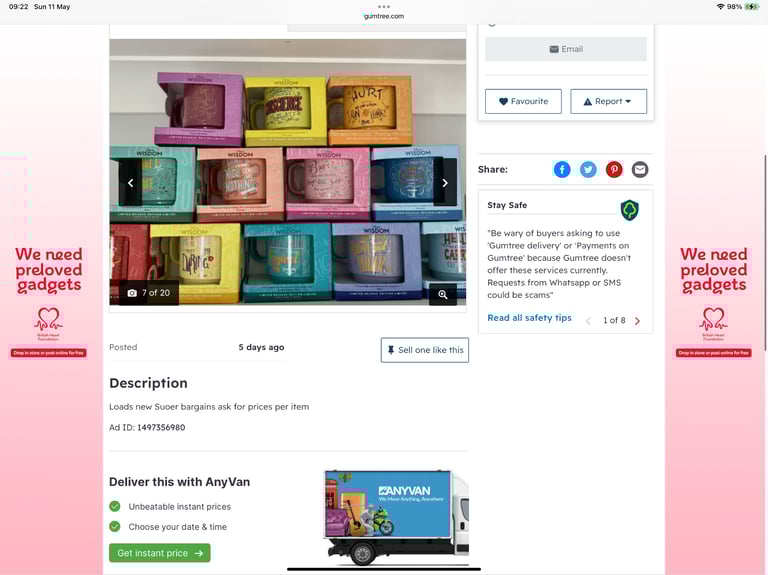
Task: Share the ad on Twitter
Action: [588, 169]
